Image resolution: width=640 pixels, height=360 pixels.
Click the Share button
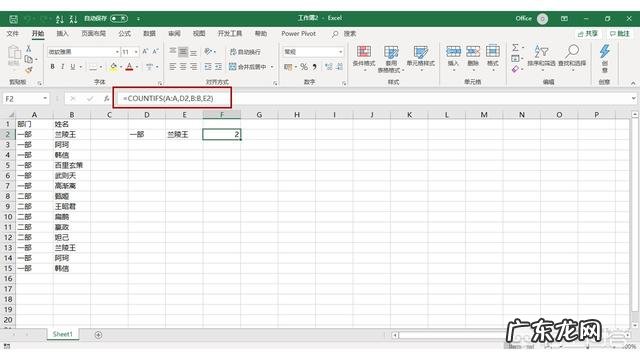coord(588,33)
